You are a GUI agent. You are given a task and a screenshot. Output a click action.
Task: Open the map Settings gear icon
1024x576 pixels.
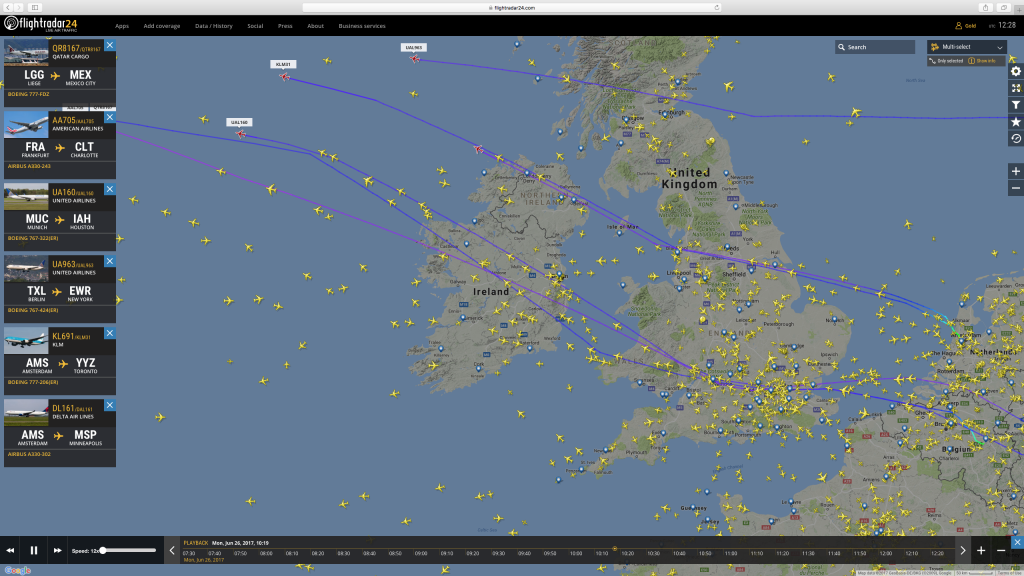[1016, 71]
